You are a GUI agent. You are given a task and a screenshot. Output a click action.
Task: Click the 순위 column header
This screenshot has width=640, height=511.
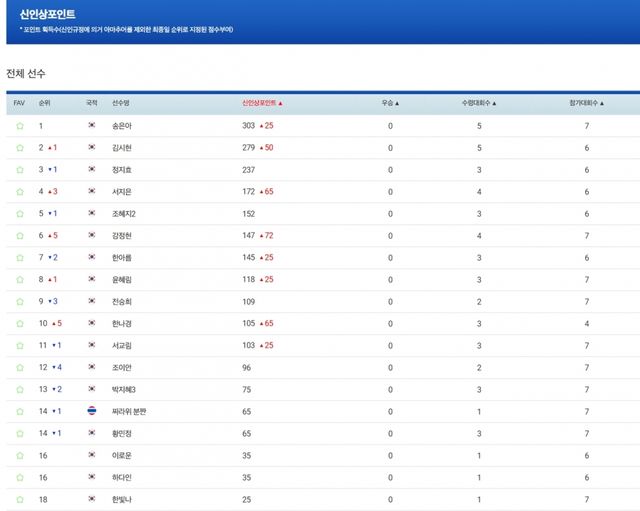click(45, 103)
